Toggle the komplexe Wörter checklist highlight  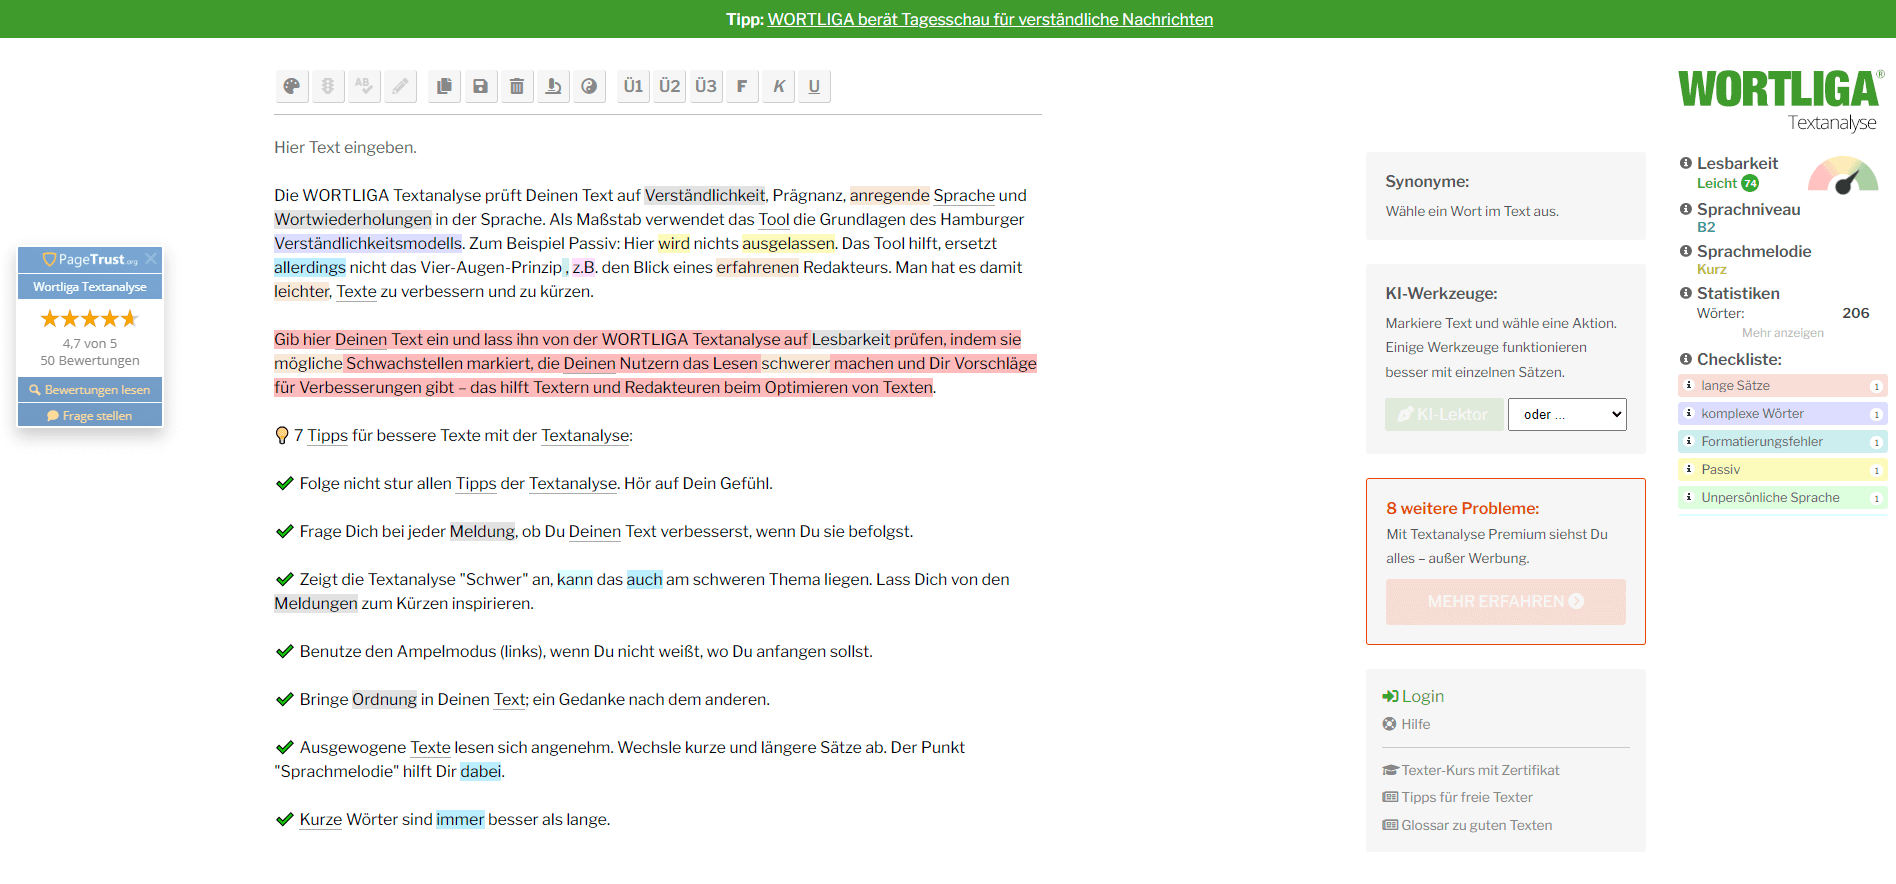coord(1783,413)
